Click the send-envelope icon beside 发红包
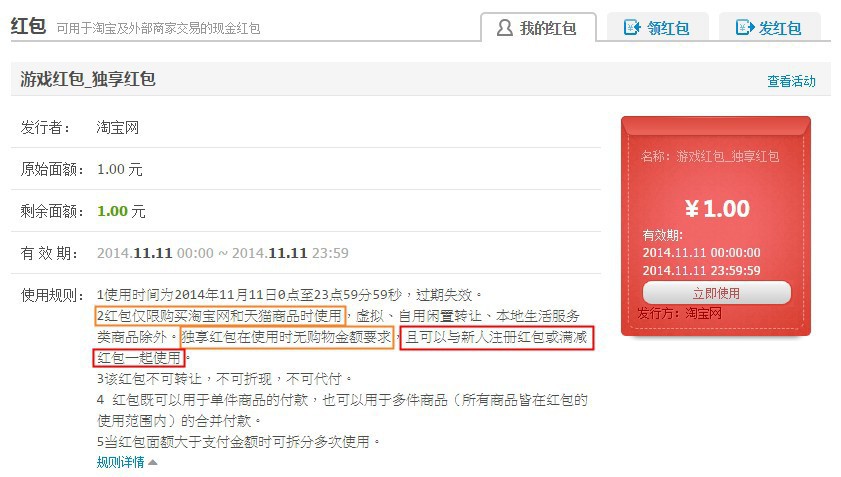 pos(745,27)
